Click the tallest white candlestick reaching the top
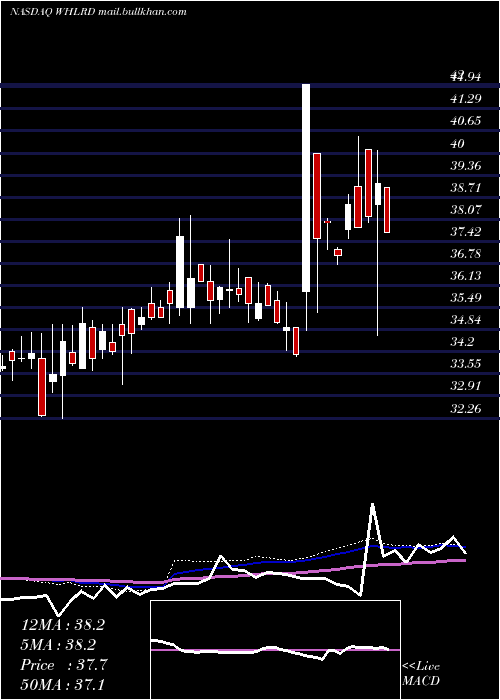The width and height of the screenshot is (500, 700). tap(306, 188)
